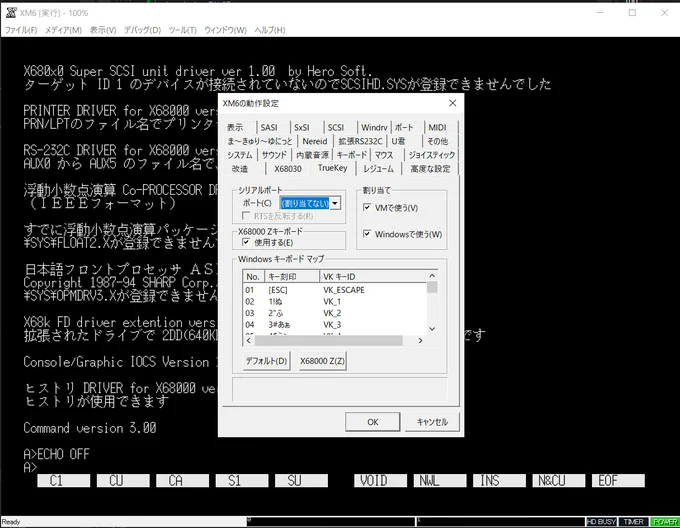Toggle VMで使う(V) checkbox

coord(390,208)
